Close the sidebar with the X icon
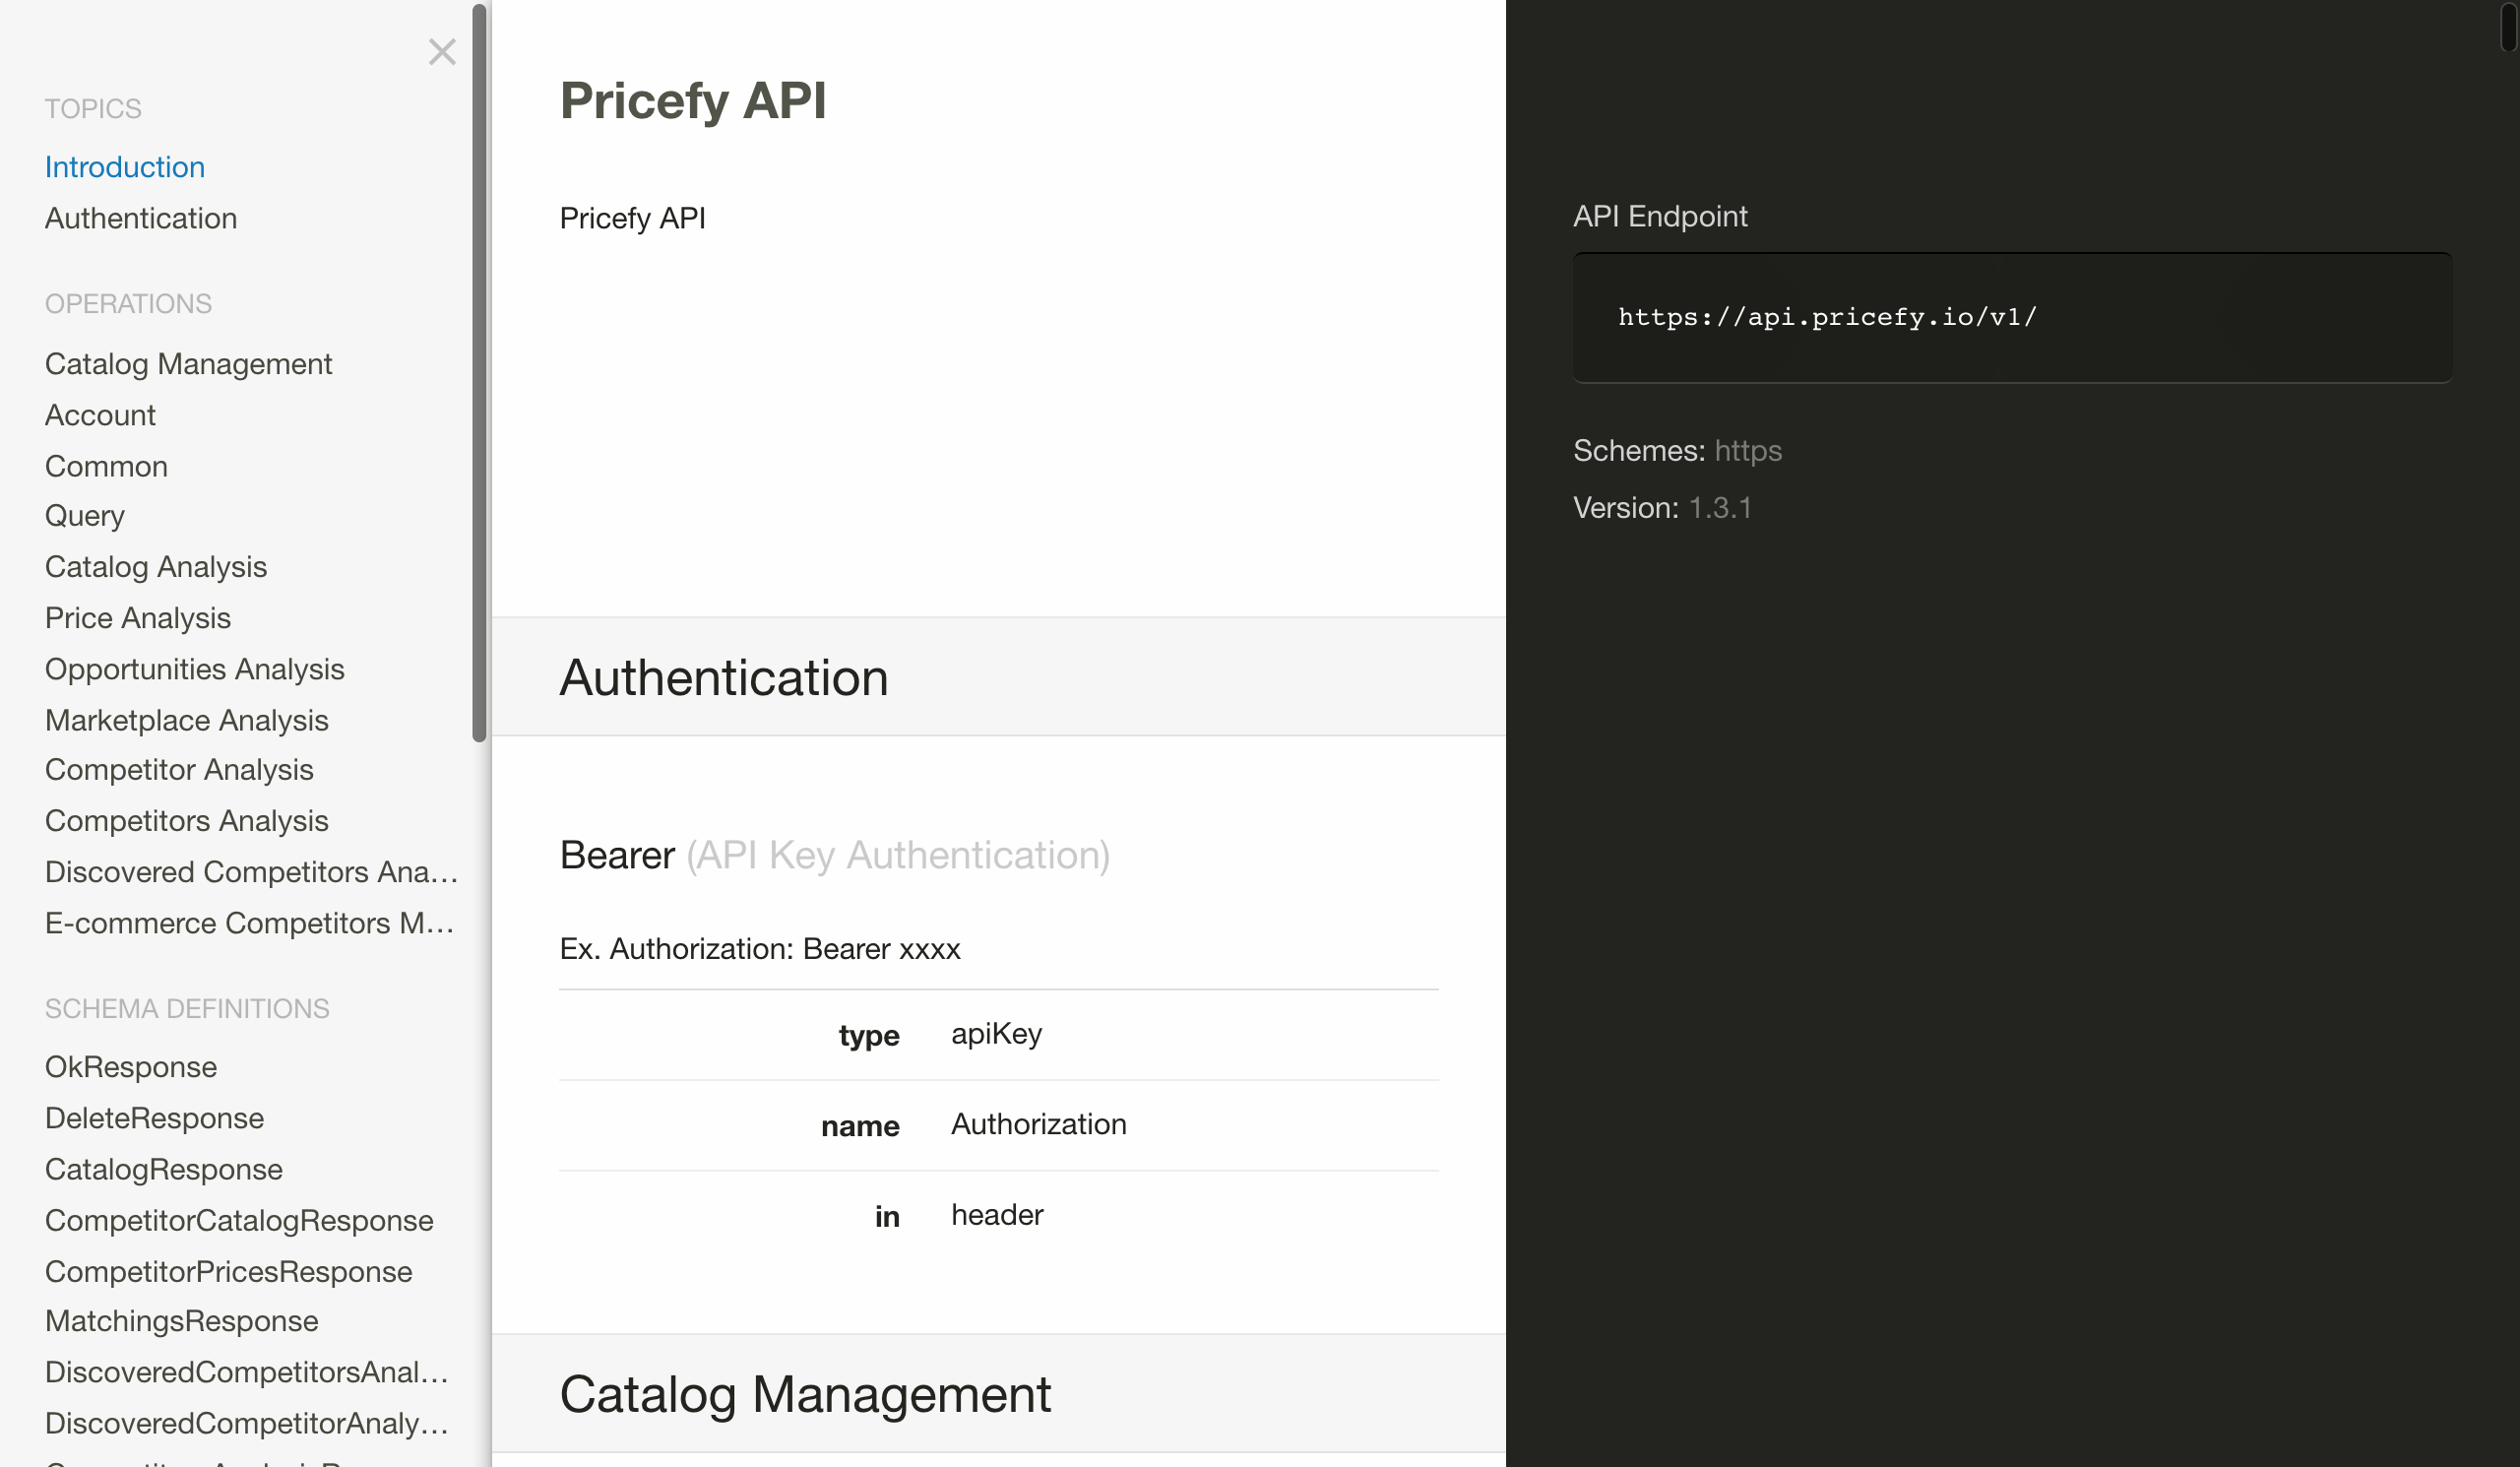The height and width of the screenshot is (1467, 2520). click(442, 52)
